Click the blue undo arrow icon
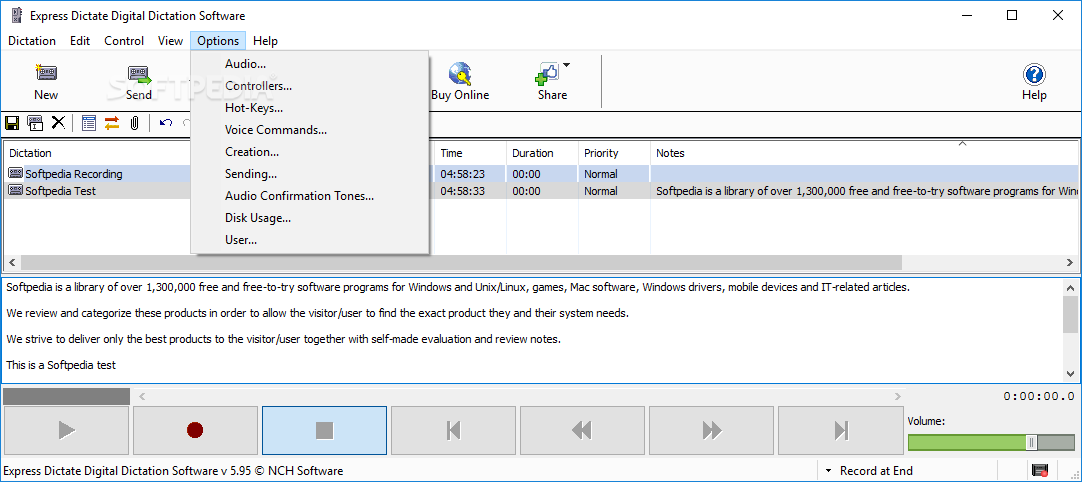The height and width of the screenshot is (482, 1082). tap(166, 123)
